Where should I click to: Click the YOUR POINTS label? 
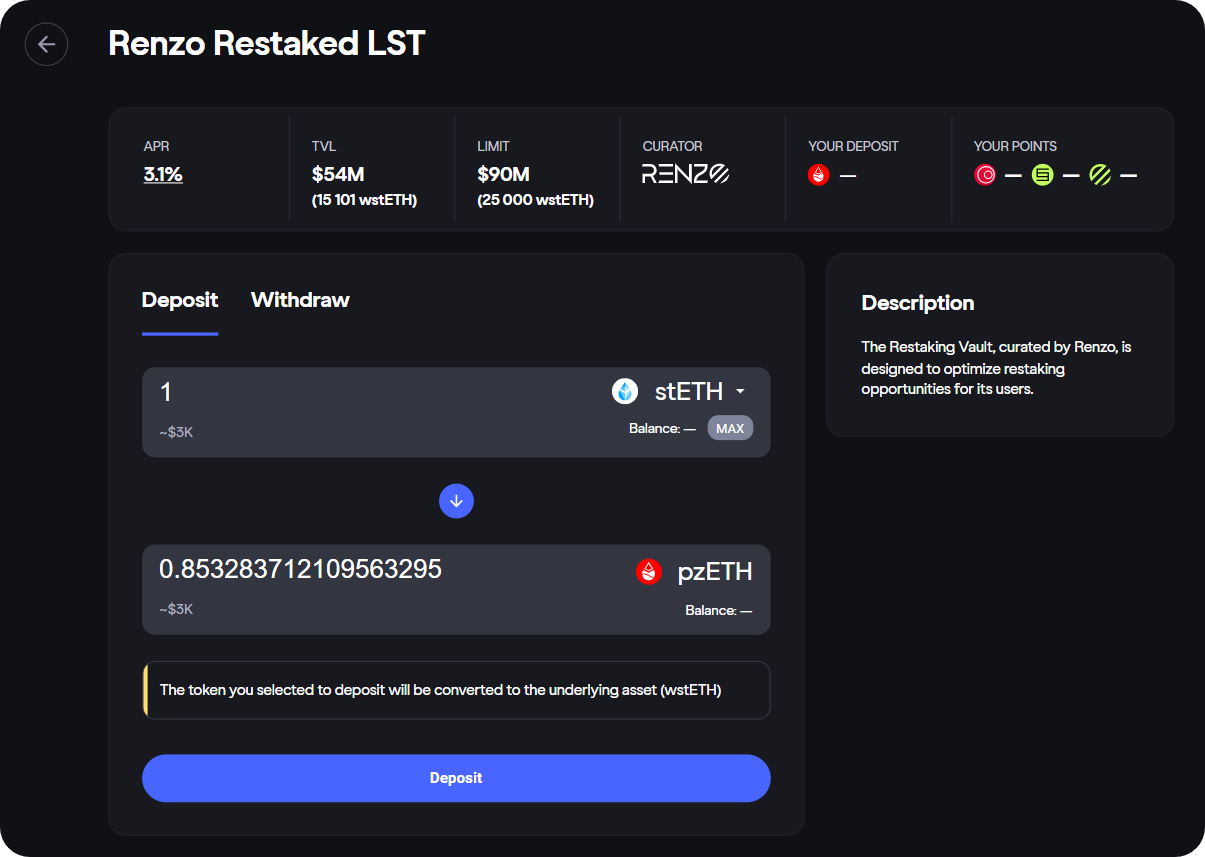pyautogui.click(x=1015, y=146)
